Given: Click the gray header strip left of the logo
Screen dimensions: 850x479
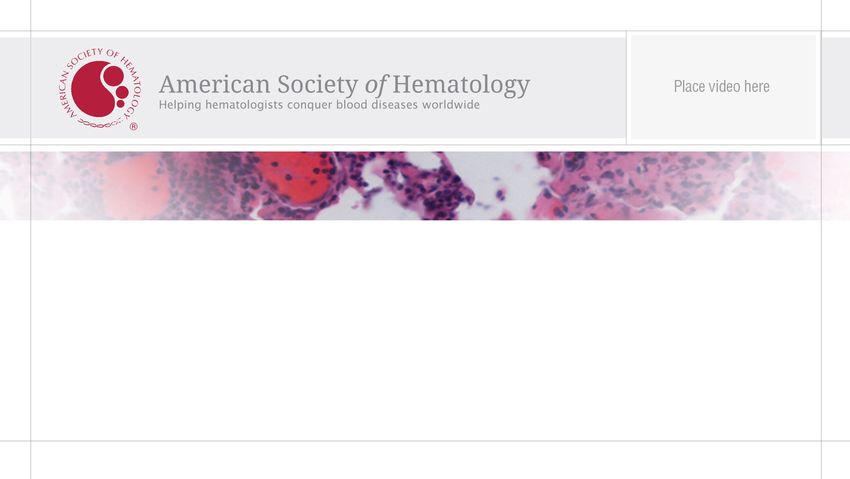Looking at the screenshot, I should click(x=15, y=88).
